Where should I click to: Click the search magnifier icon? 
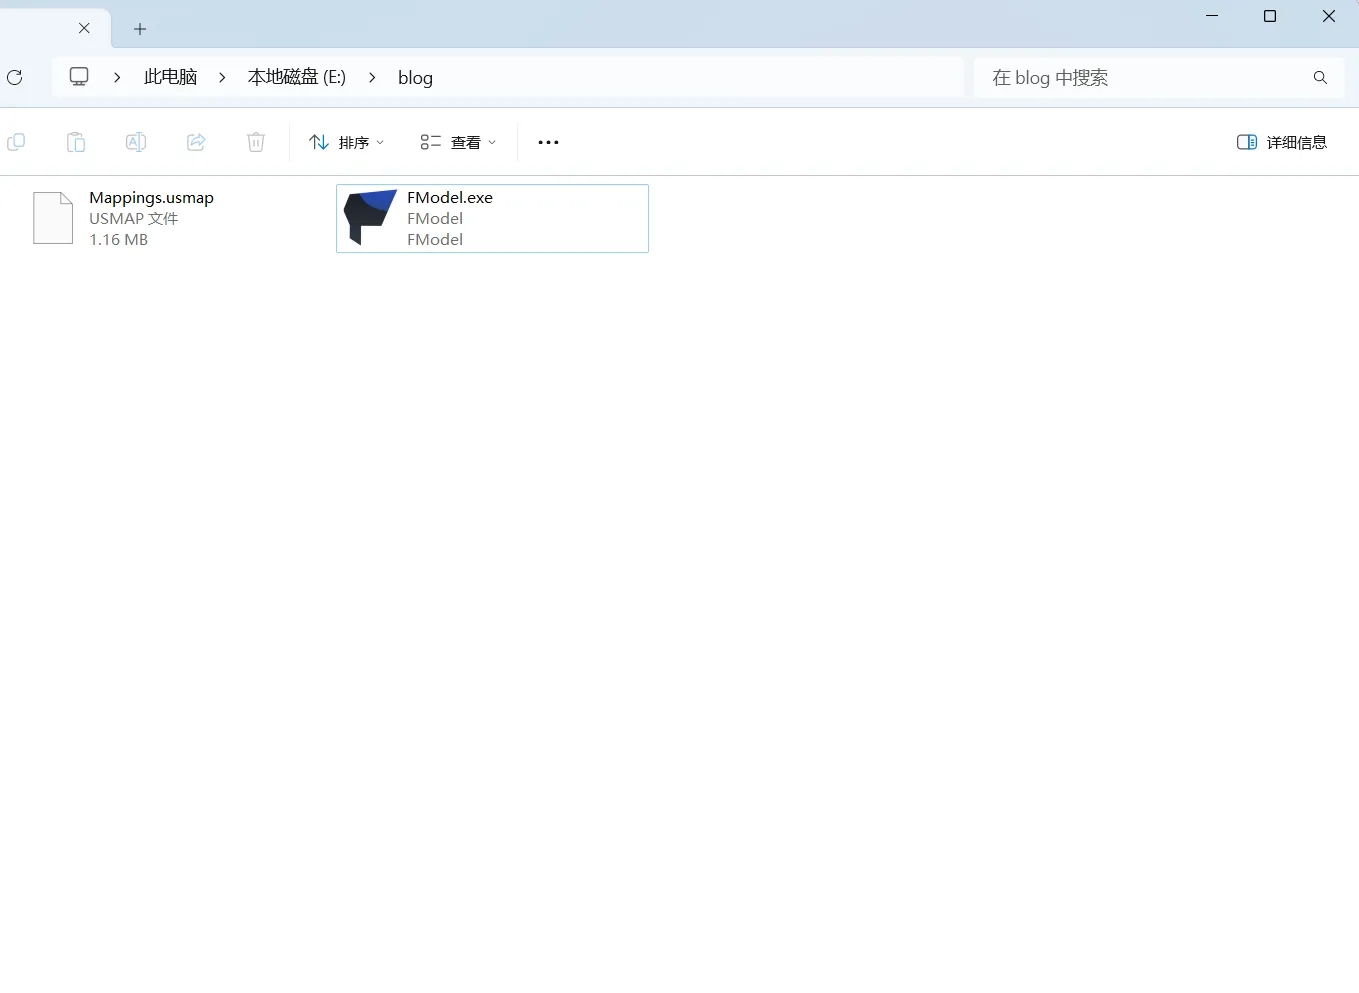pos(1320,77)
